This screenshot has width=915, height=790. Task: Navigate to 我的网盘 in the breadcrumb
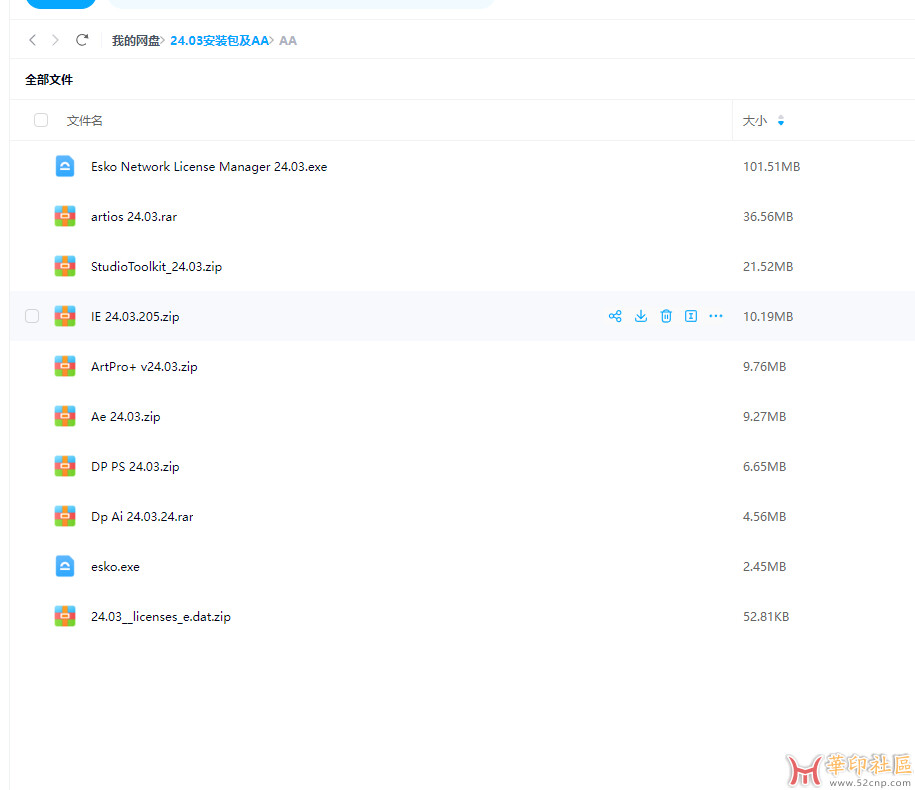(135, 40)
